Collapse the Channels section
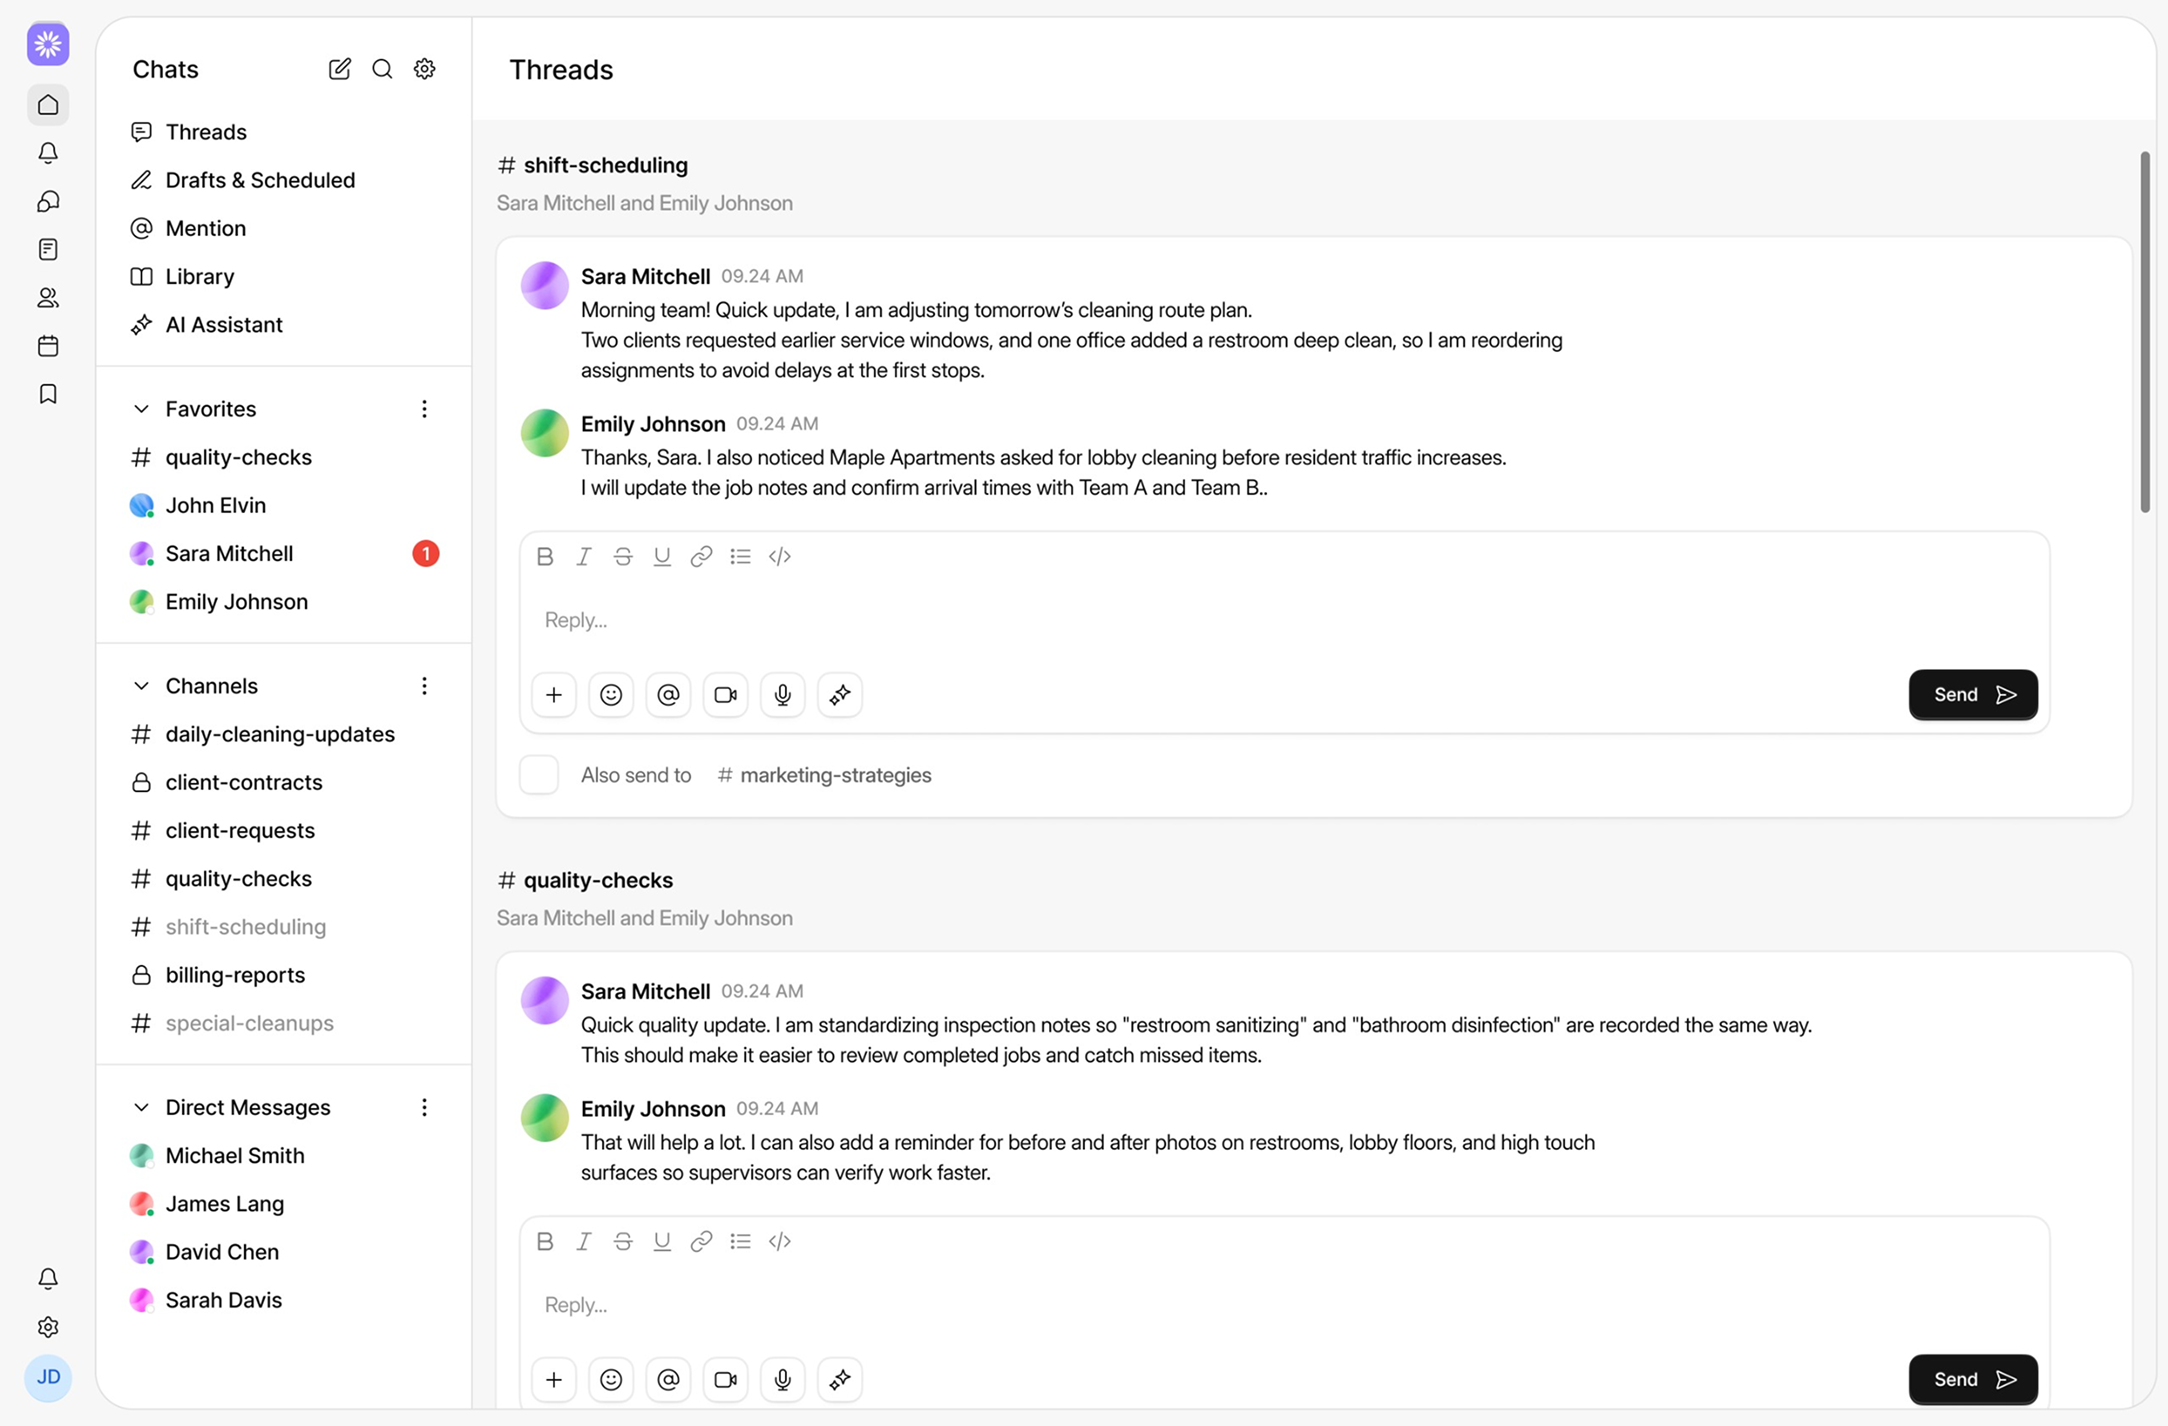Screen dimensions: 2168x1426 (x=141, y=685)
